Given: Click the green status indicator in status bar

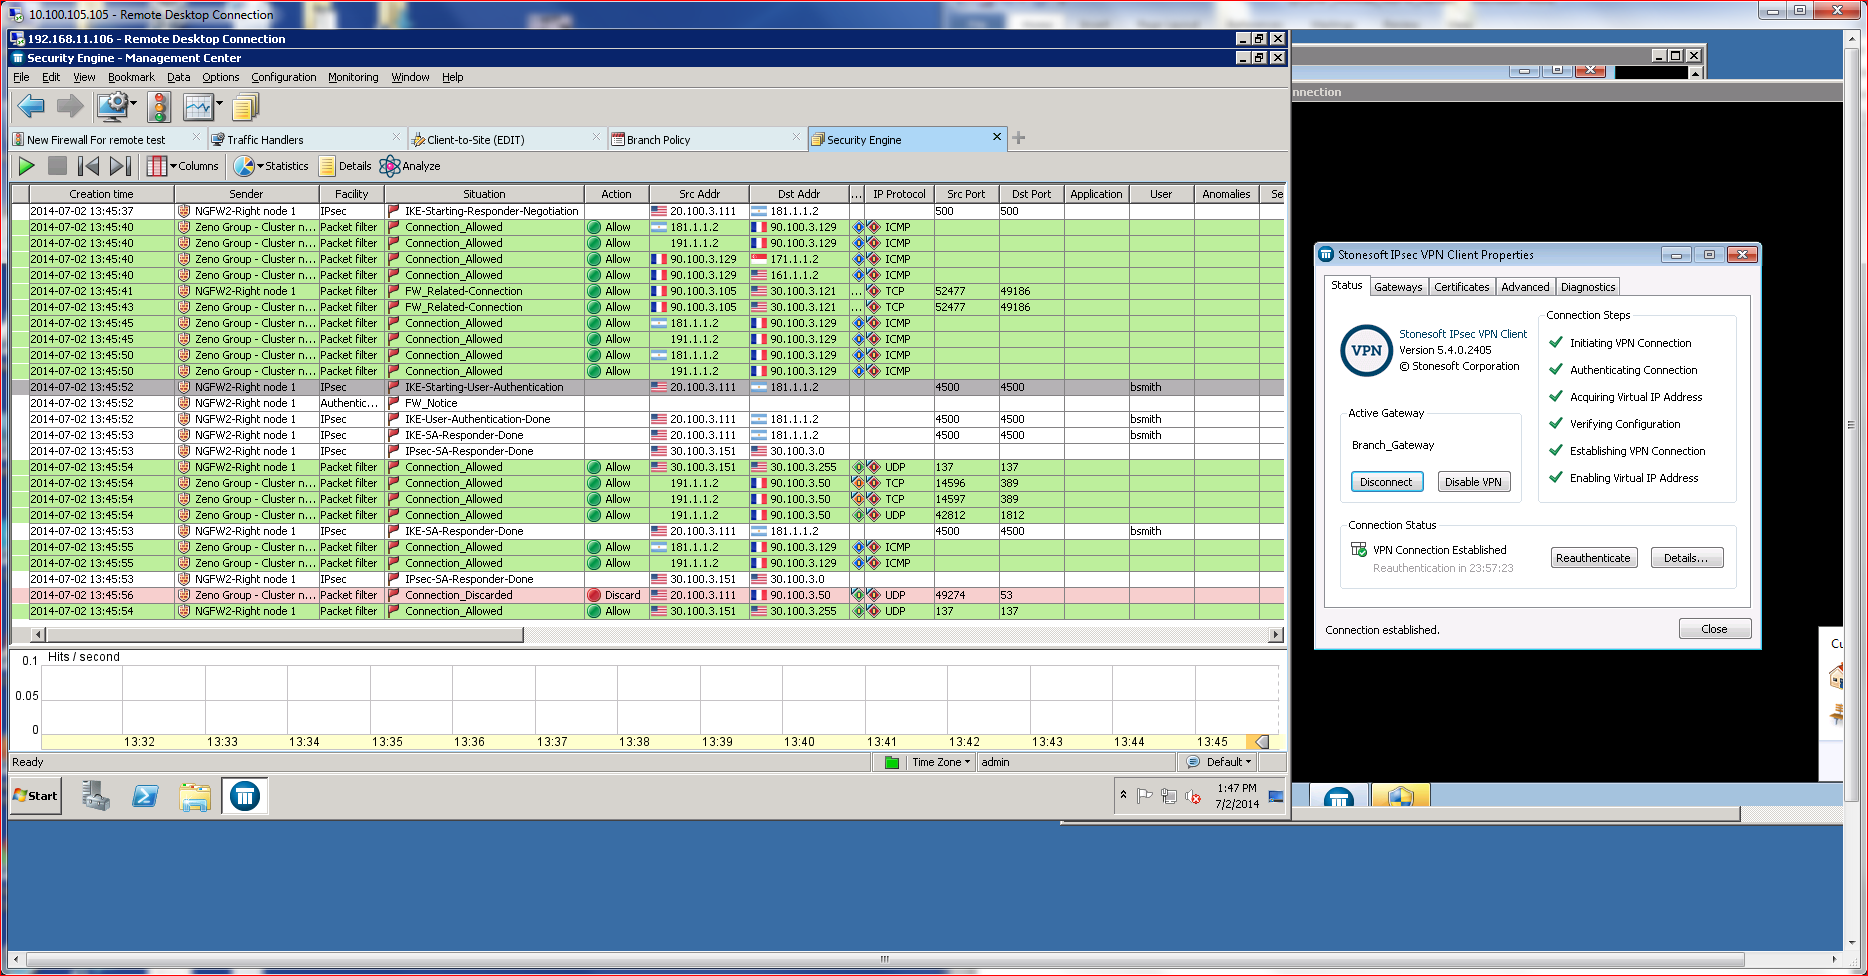Looking at the screenshot, I should tap(891, 762).
